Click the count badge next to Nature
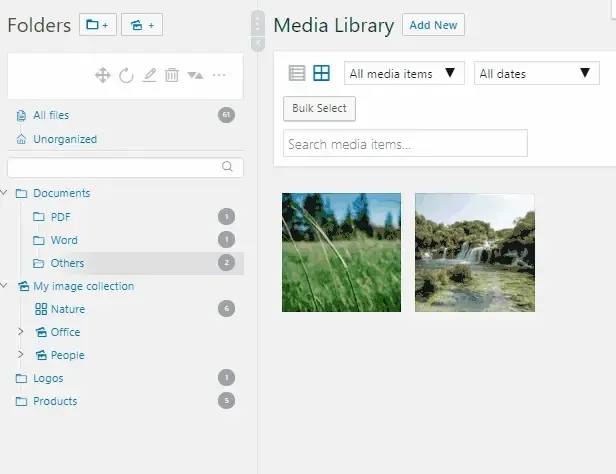 [226, 308]
